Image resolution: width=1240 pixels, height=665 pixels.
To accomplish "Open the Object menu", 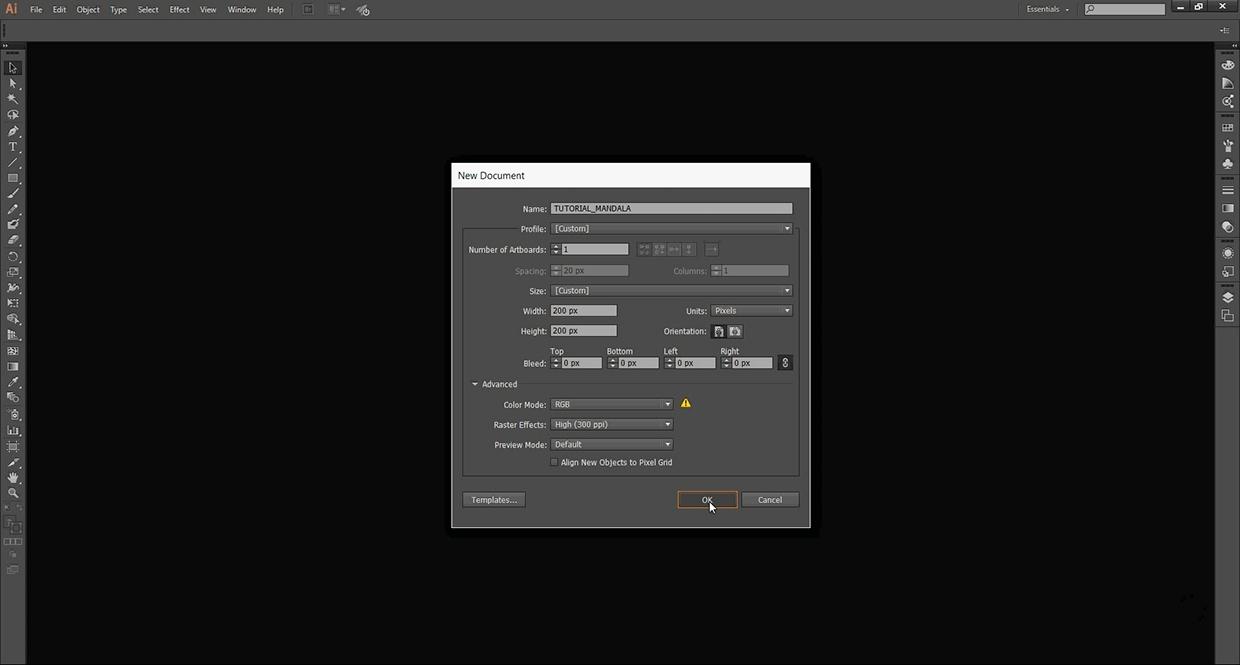I will [x=88, y=9].
